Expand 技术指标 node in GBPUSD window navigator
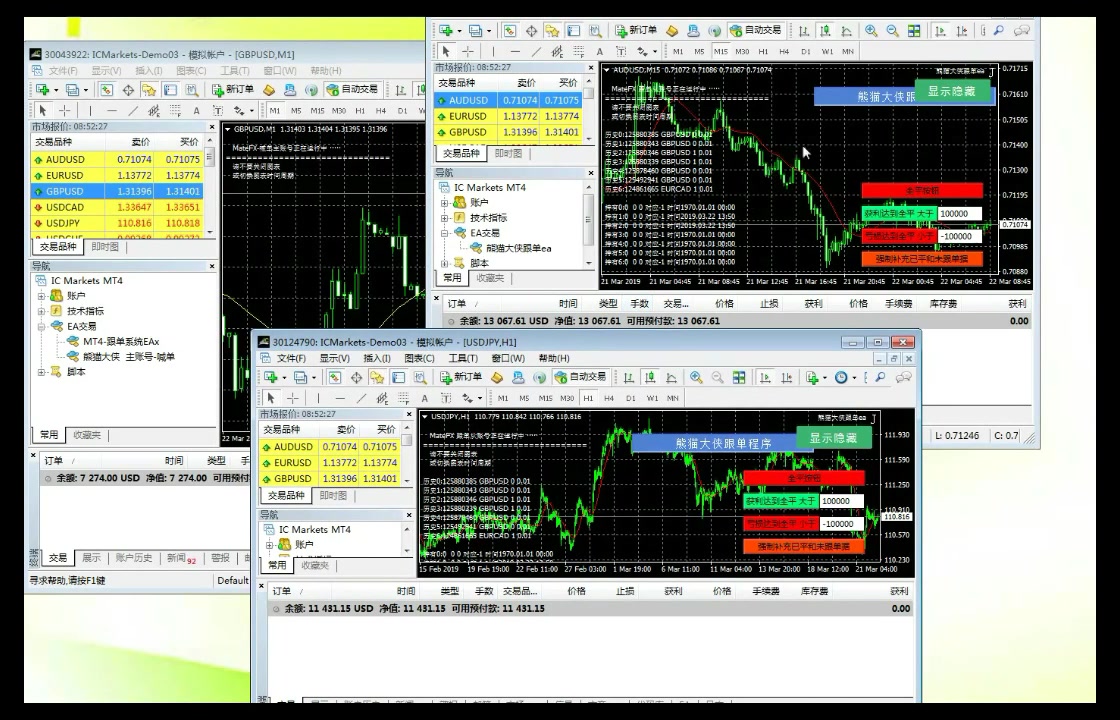The height and width of the screenshot is (720, 1120). coord(41,311)
